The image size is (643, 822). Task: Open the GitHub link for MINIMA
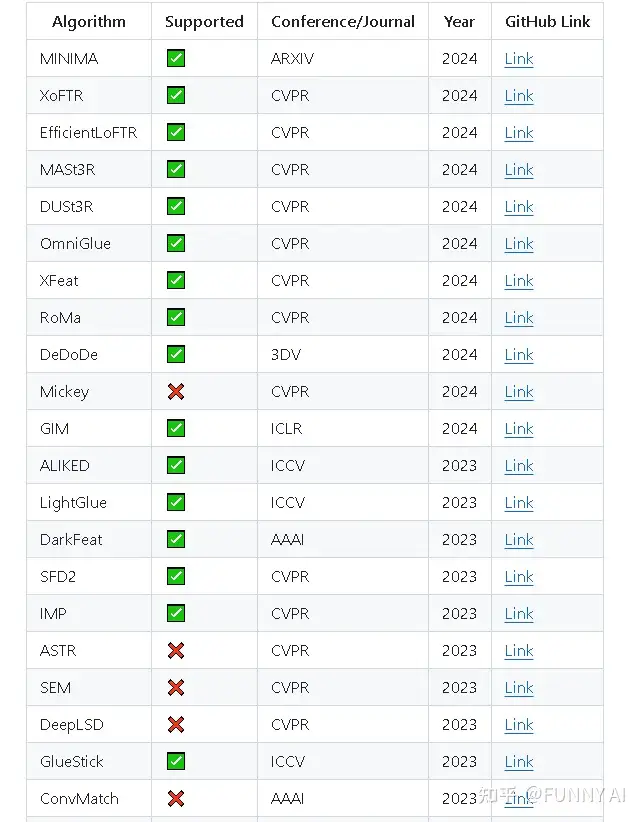[519, 59]
